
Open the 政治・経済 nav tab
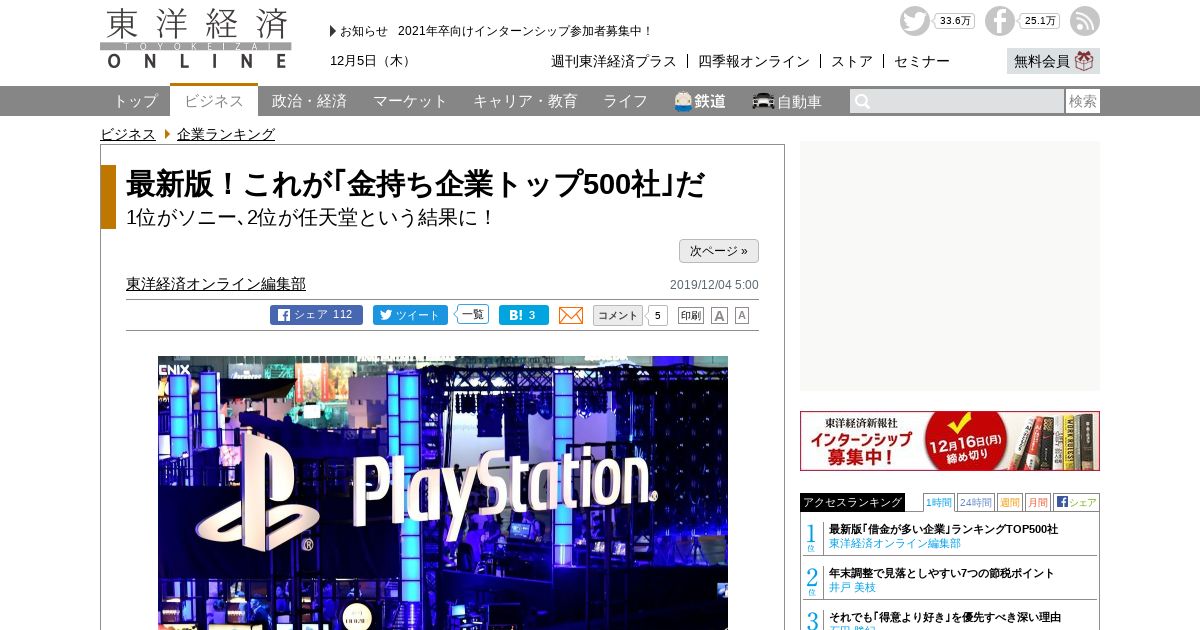pyautogui.click(x=309, y=101)
